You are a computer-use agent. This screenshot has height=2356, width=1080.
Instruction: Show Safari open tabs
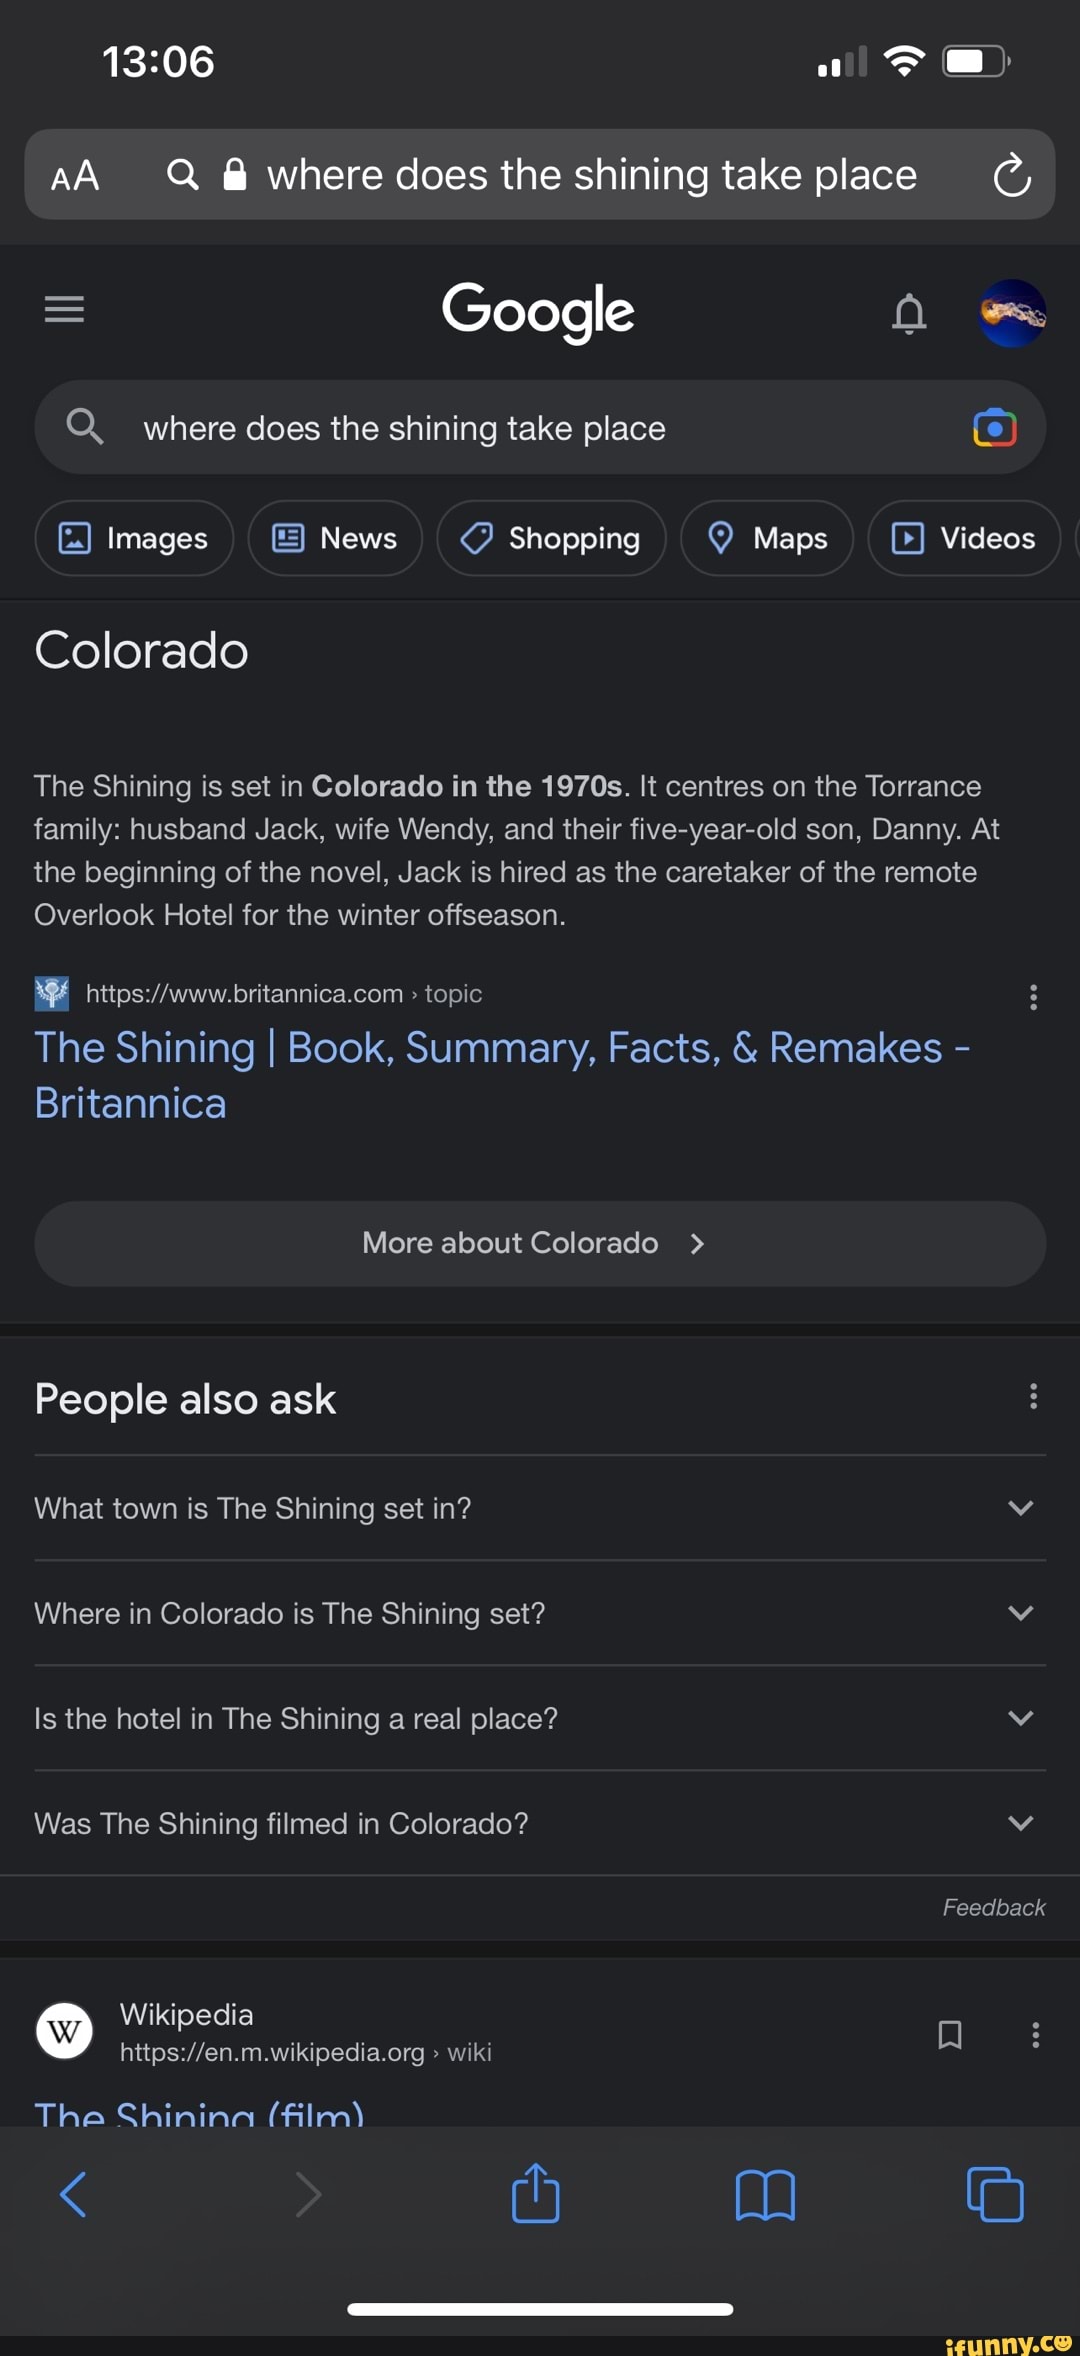[x=995, y=2195]
